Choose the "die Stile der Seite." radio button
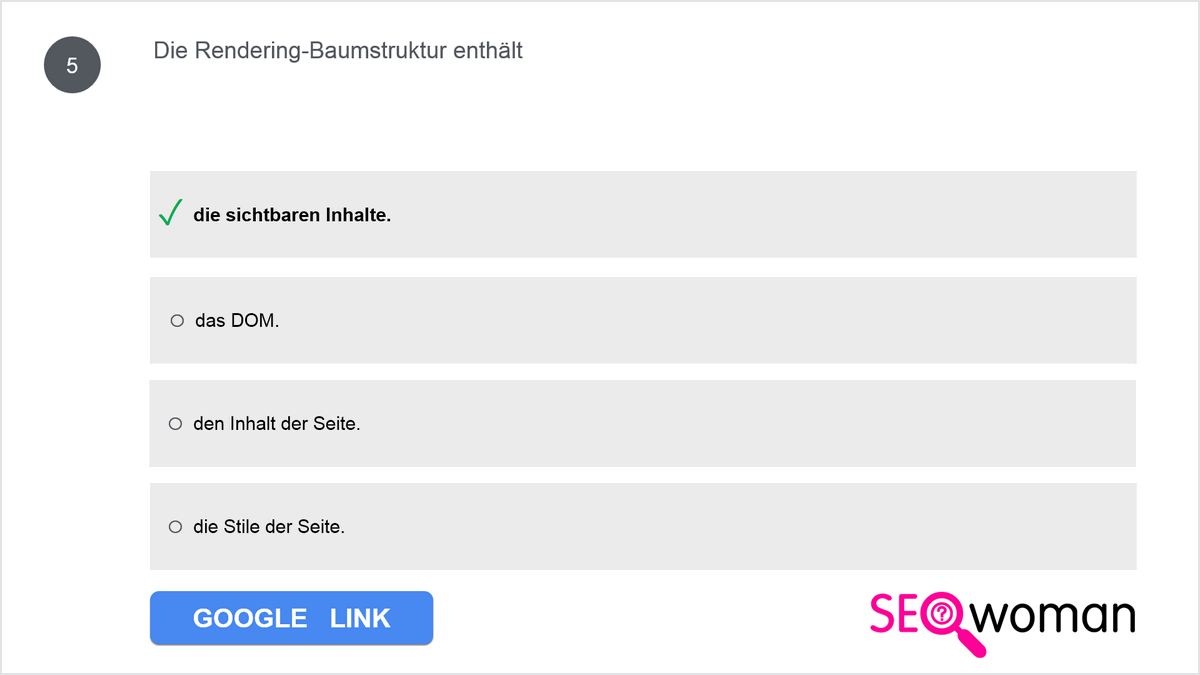The width and height of the screenshot is (1200, 675). click(x=175, y=526)
